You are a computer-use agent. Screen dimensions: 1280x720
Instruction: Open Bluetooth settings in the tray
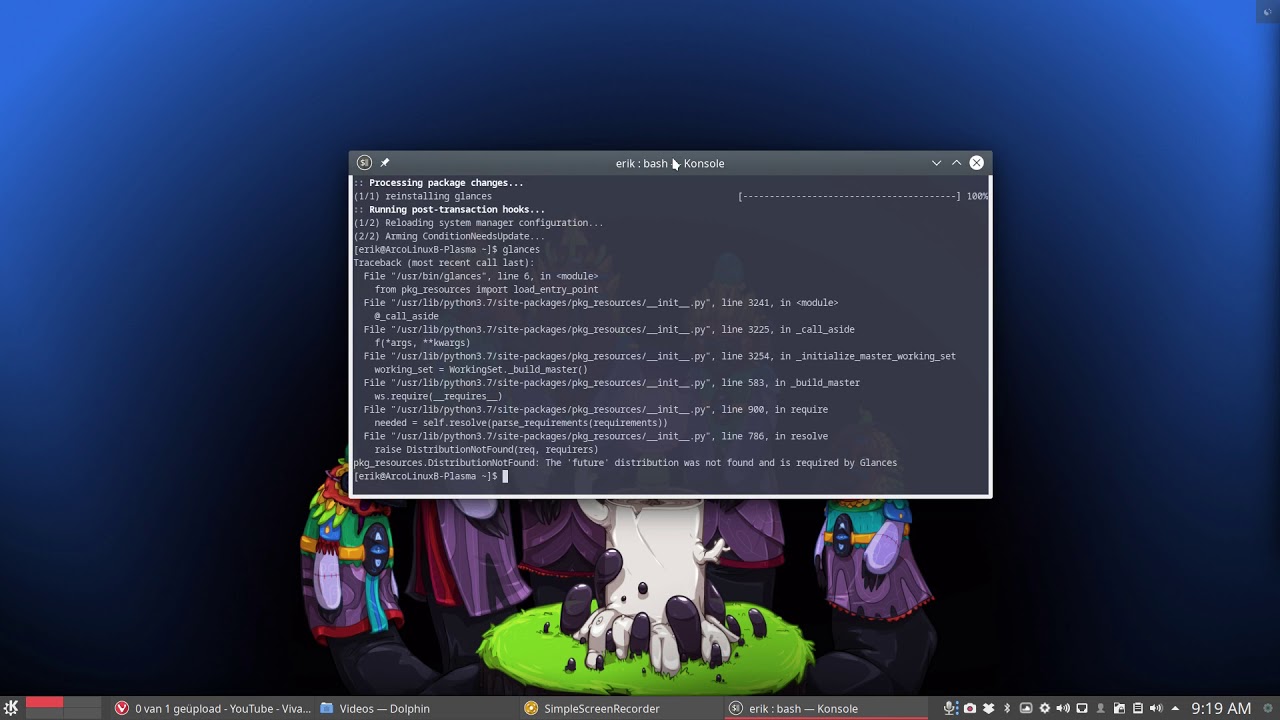pyautogui.click(x=1007, y=708)
